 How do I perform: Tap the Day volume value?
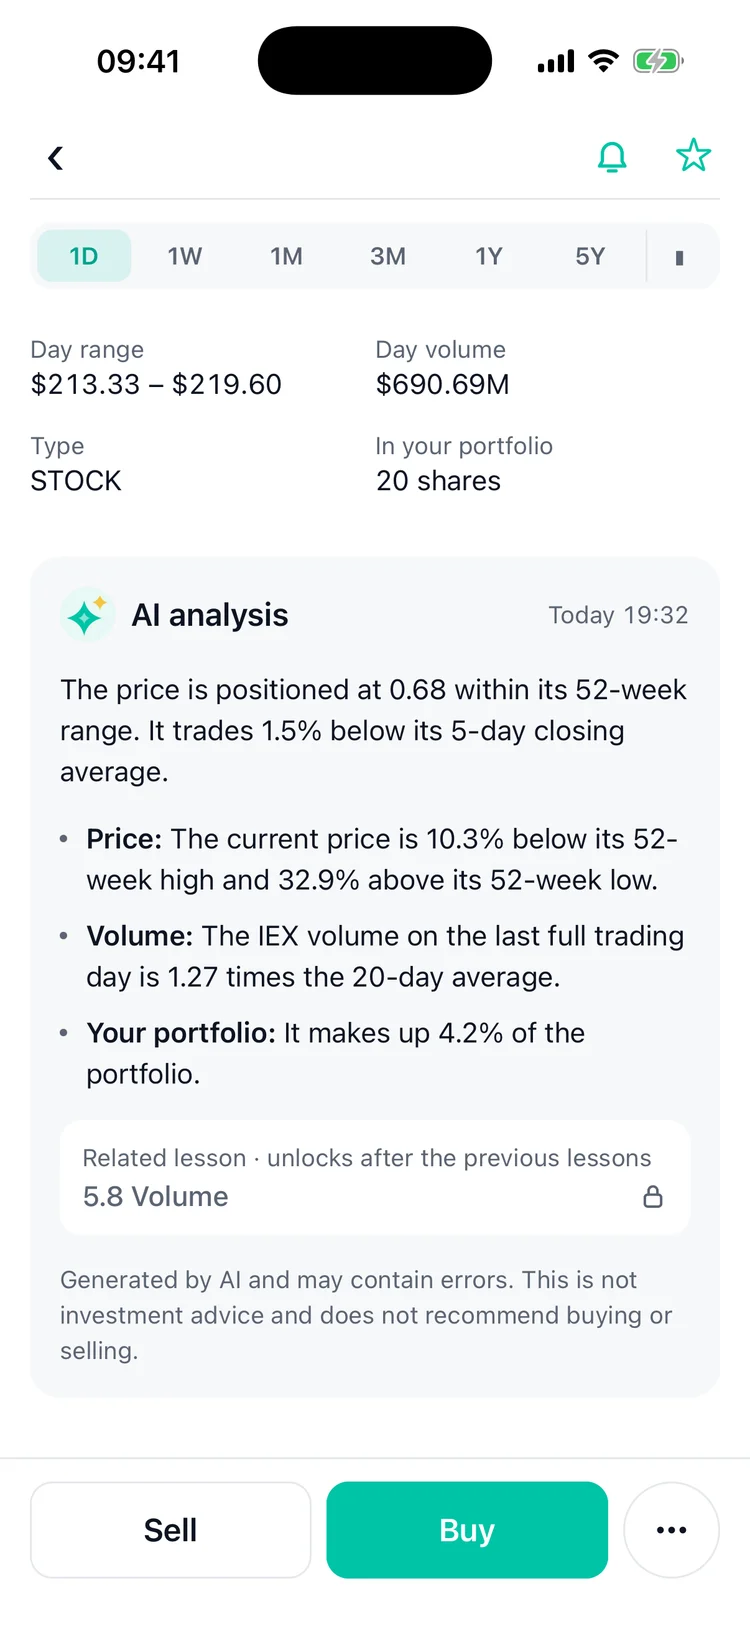(443, 384)
